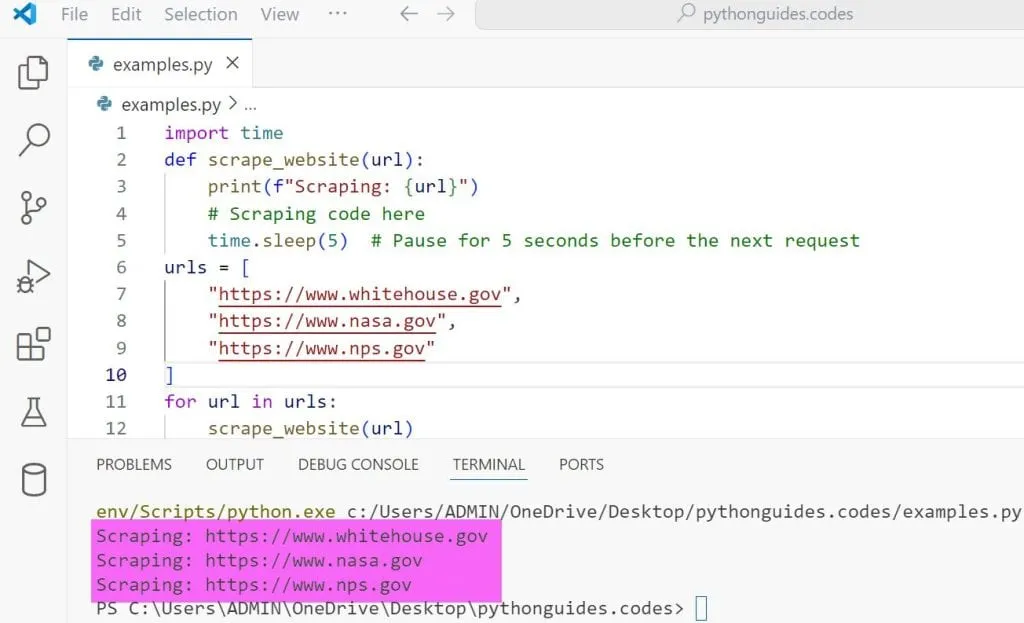The height and width of the screenshot is (623, 1024).
Task: Open the Search view icon
Action: tap(33, 141)
